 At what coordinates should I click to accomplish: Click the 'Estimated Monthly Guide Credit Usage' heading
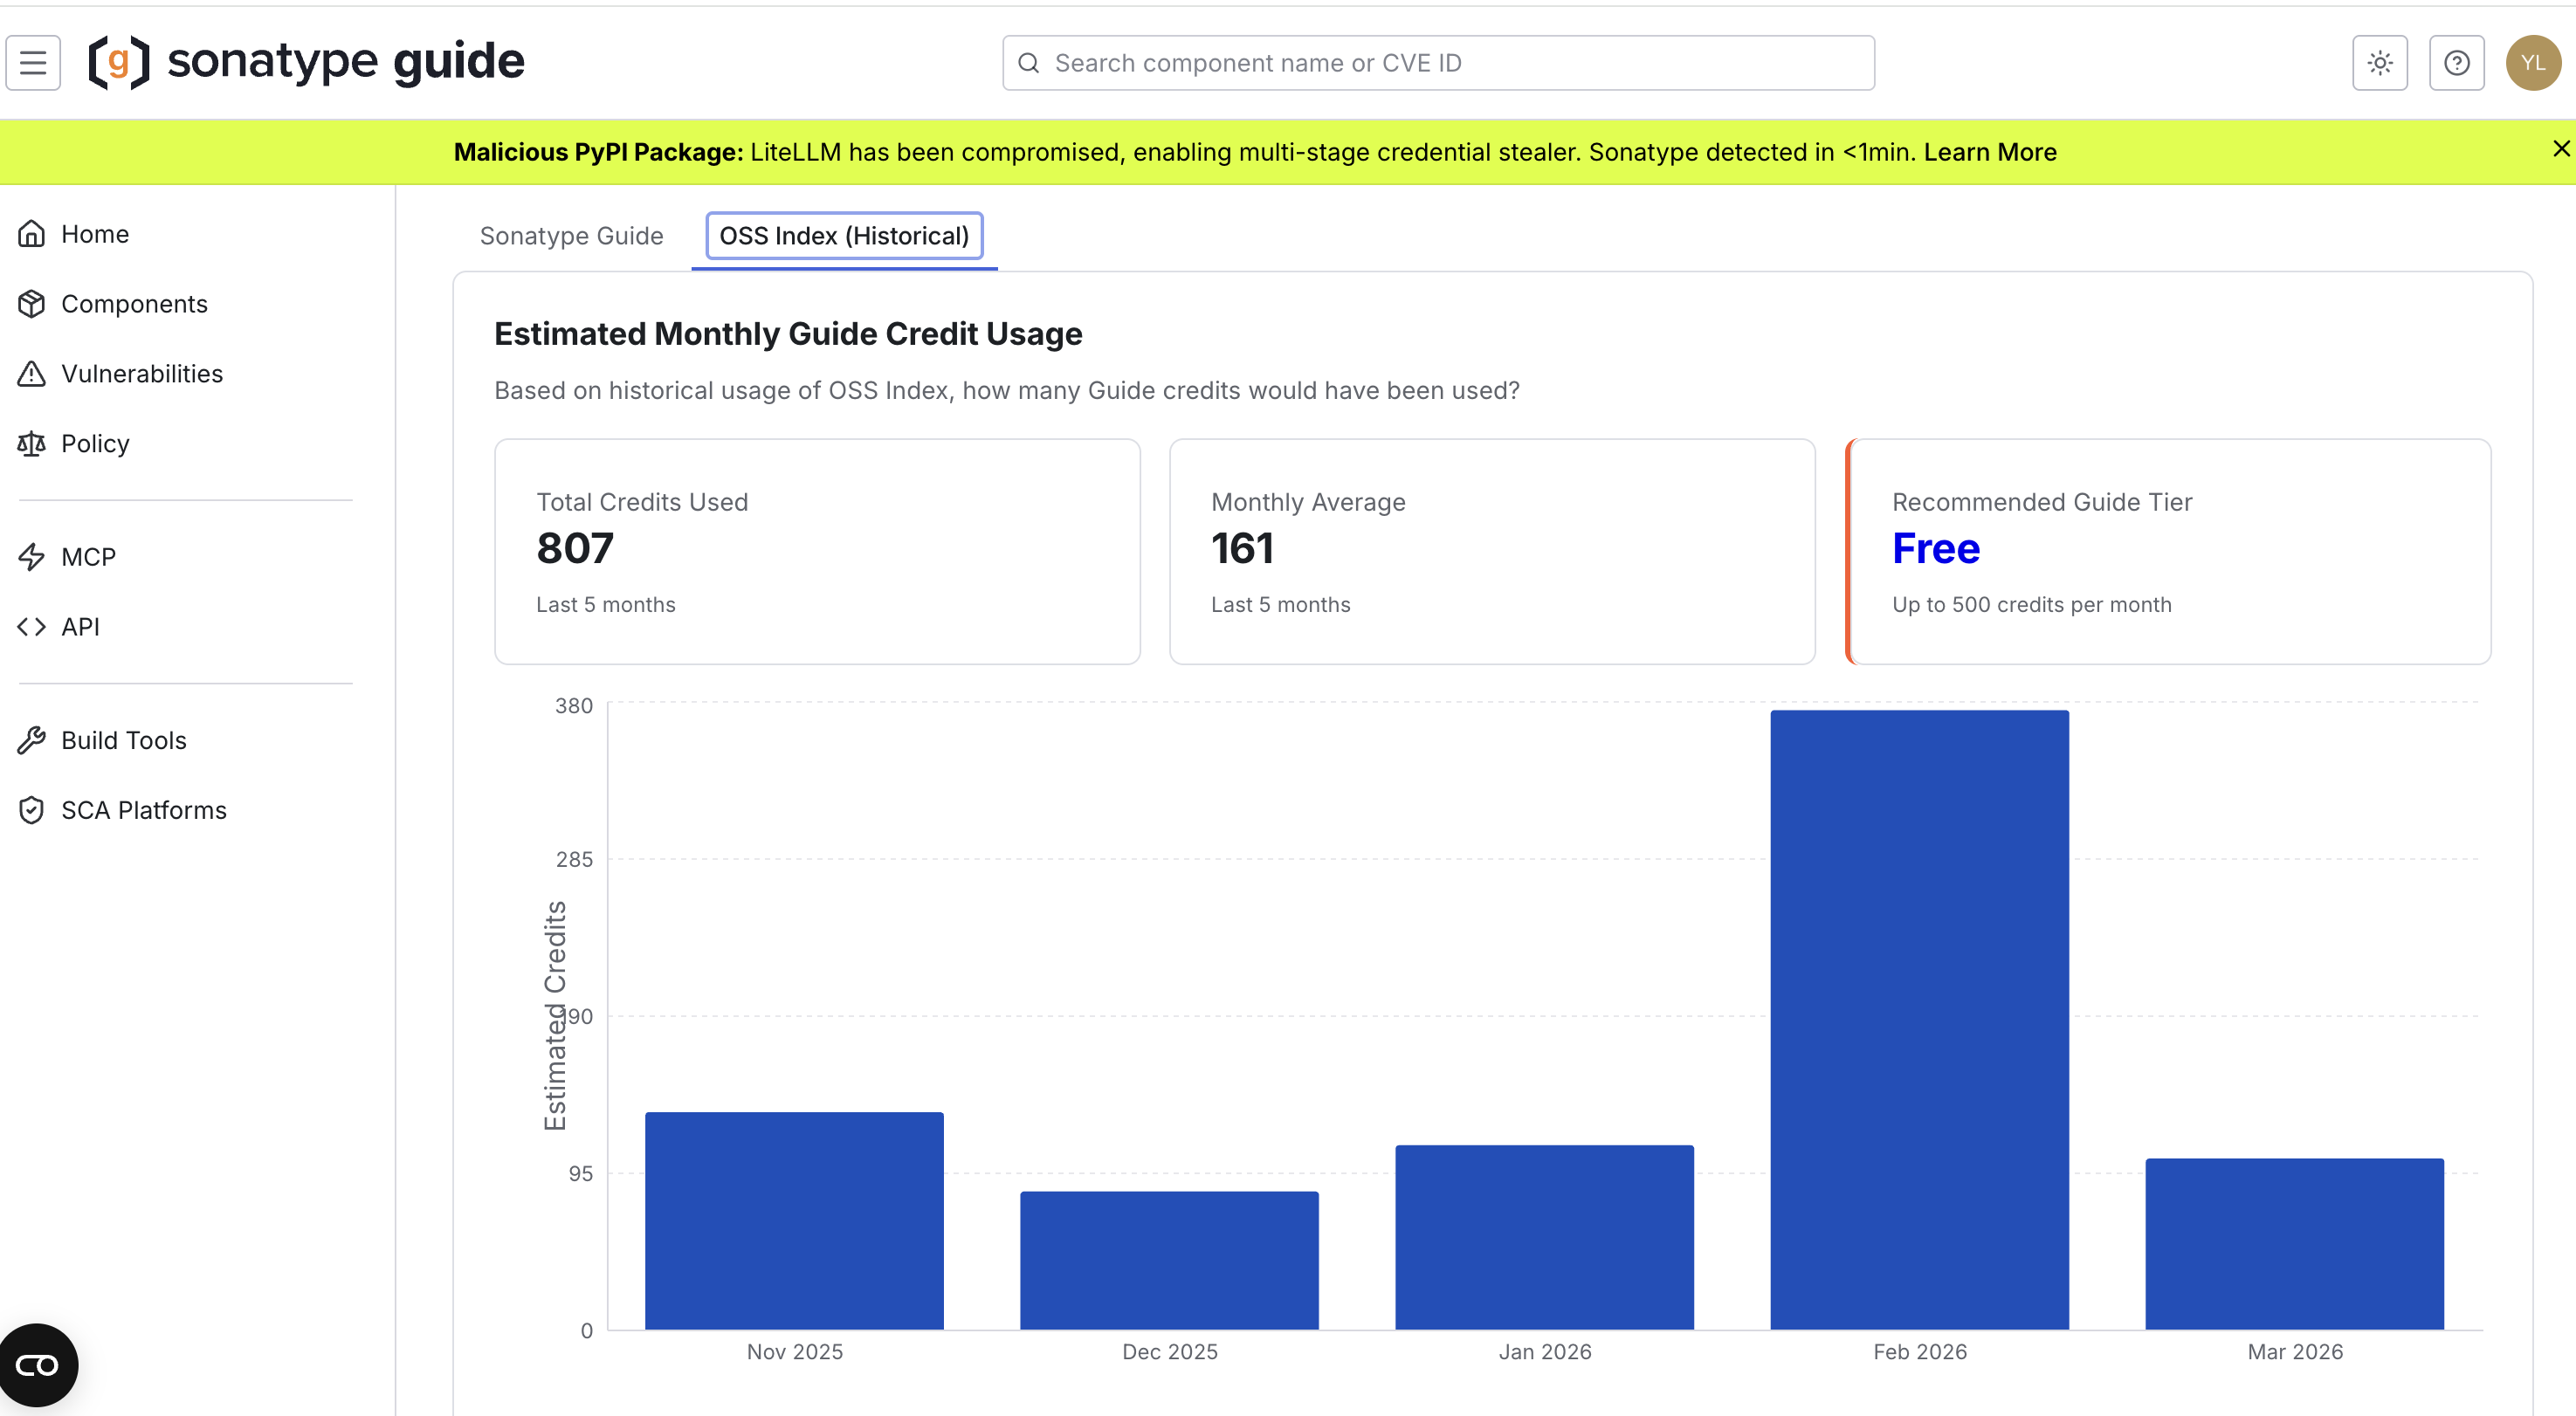[788, 334]
